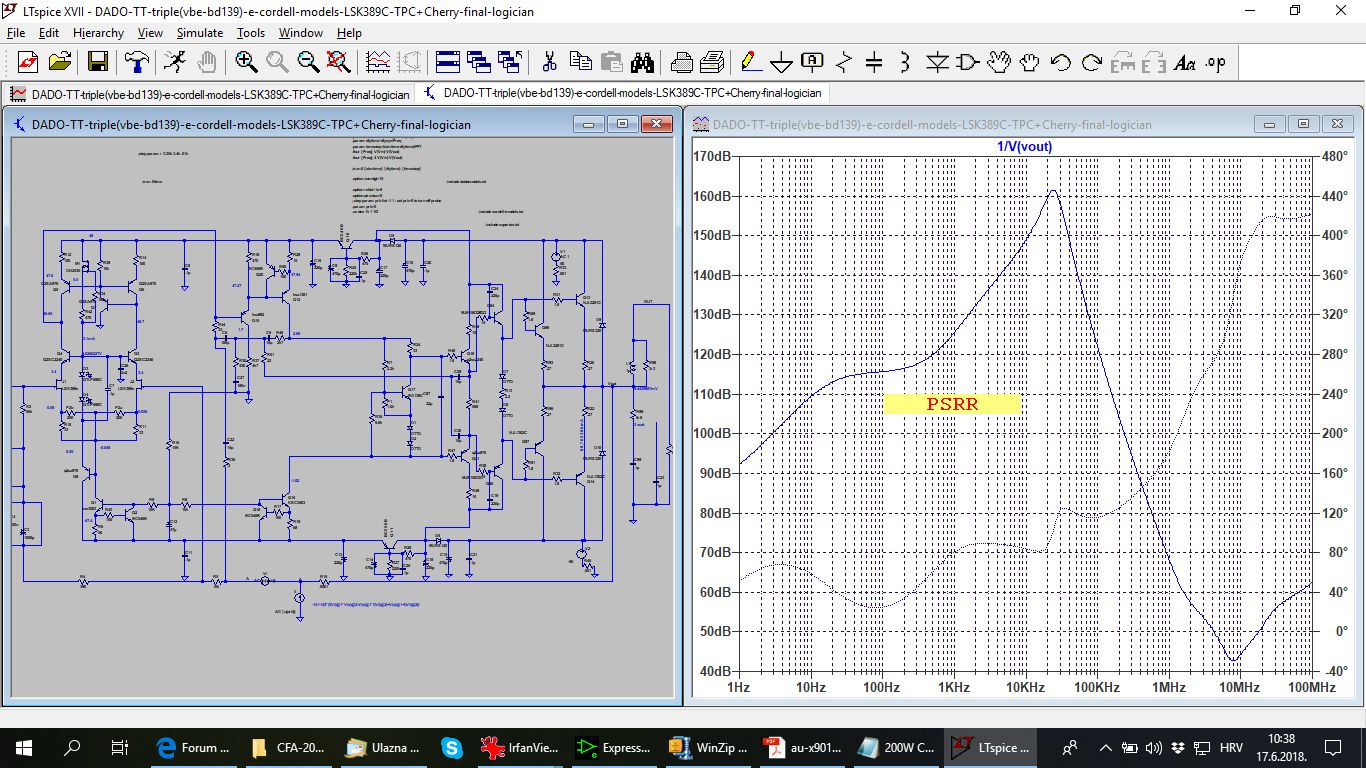
Task: Open the Component gate selector
Action: (968, 62)
